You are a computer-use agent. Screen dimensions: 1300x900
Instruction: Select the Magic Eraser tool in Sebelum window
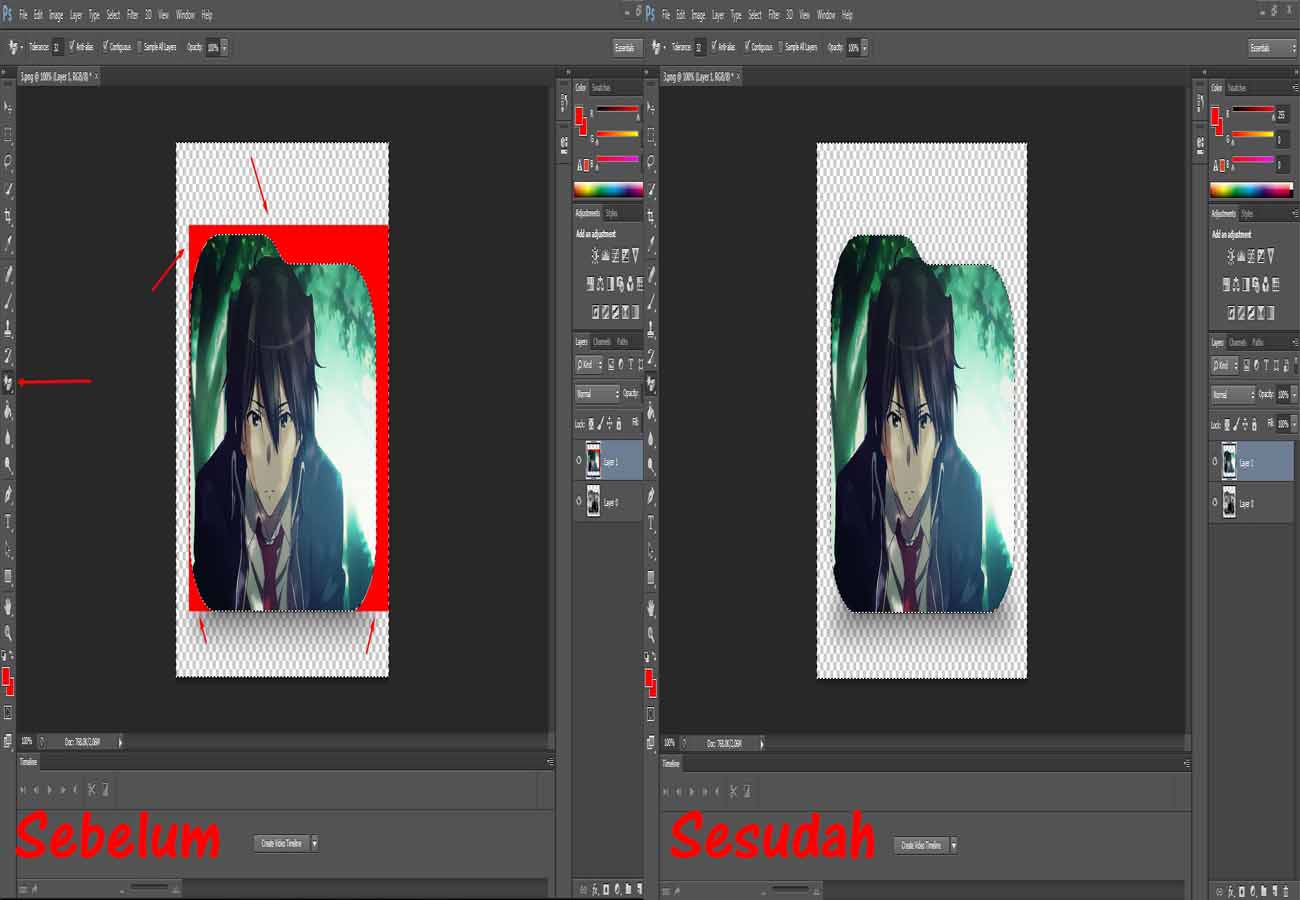[x=8, y=382]
